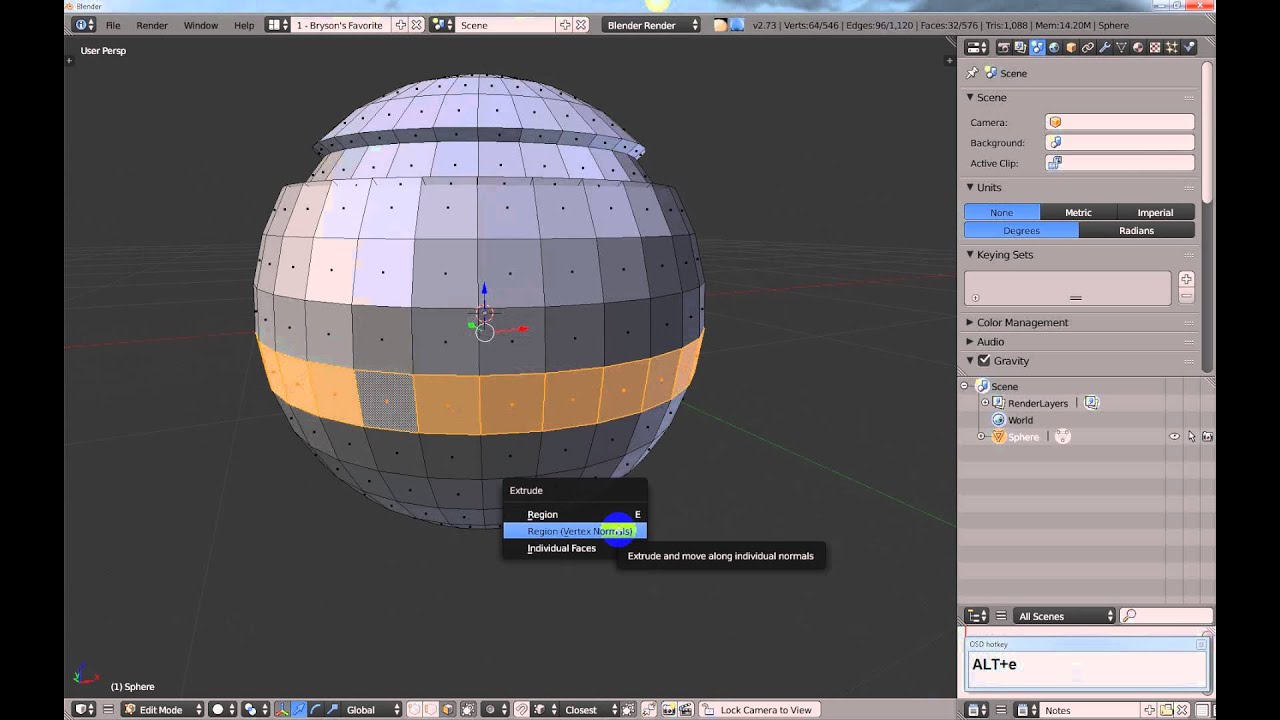The width and height of the screenshot is (1280, 720).
Task: Toggle Sphere visibility eye in outliner
Action: click(1175, 437)
